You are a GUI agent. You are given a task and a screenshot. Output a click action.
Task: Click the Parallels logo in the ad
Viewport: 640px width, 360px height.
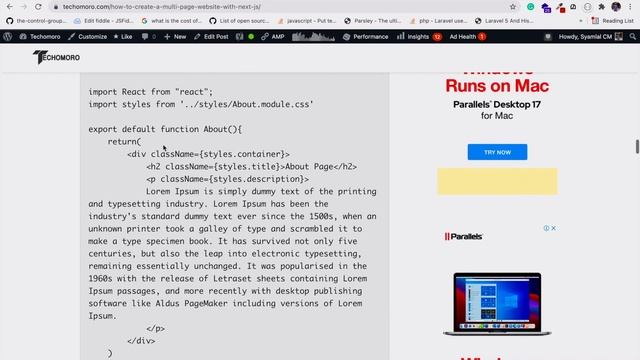coord(464,236)
